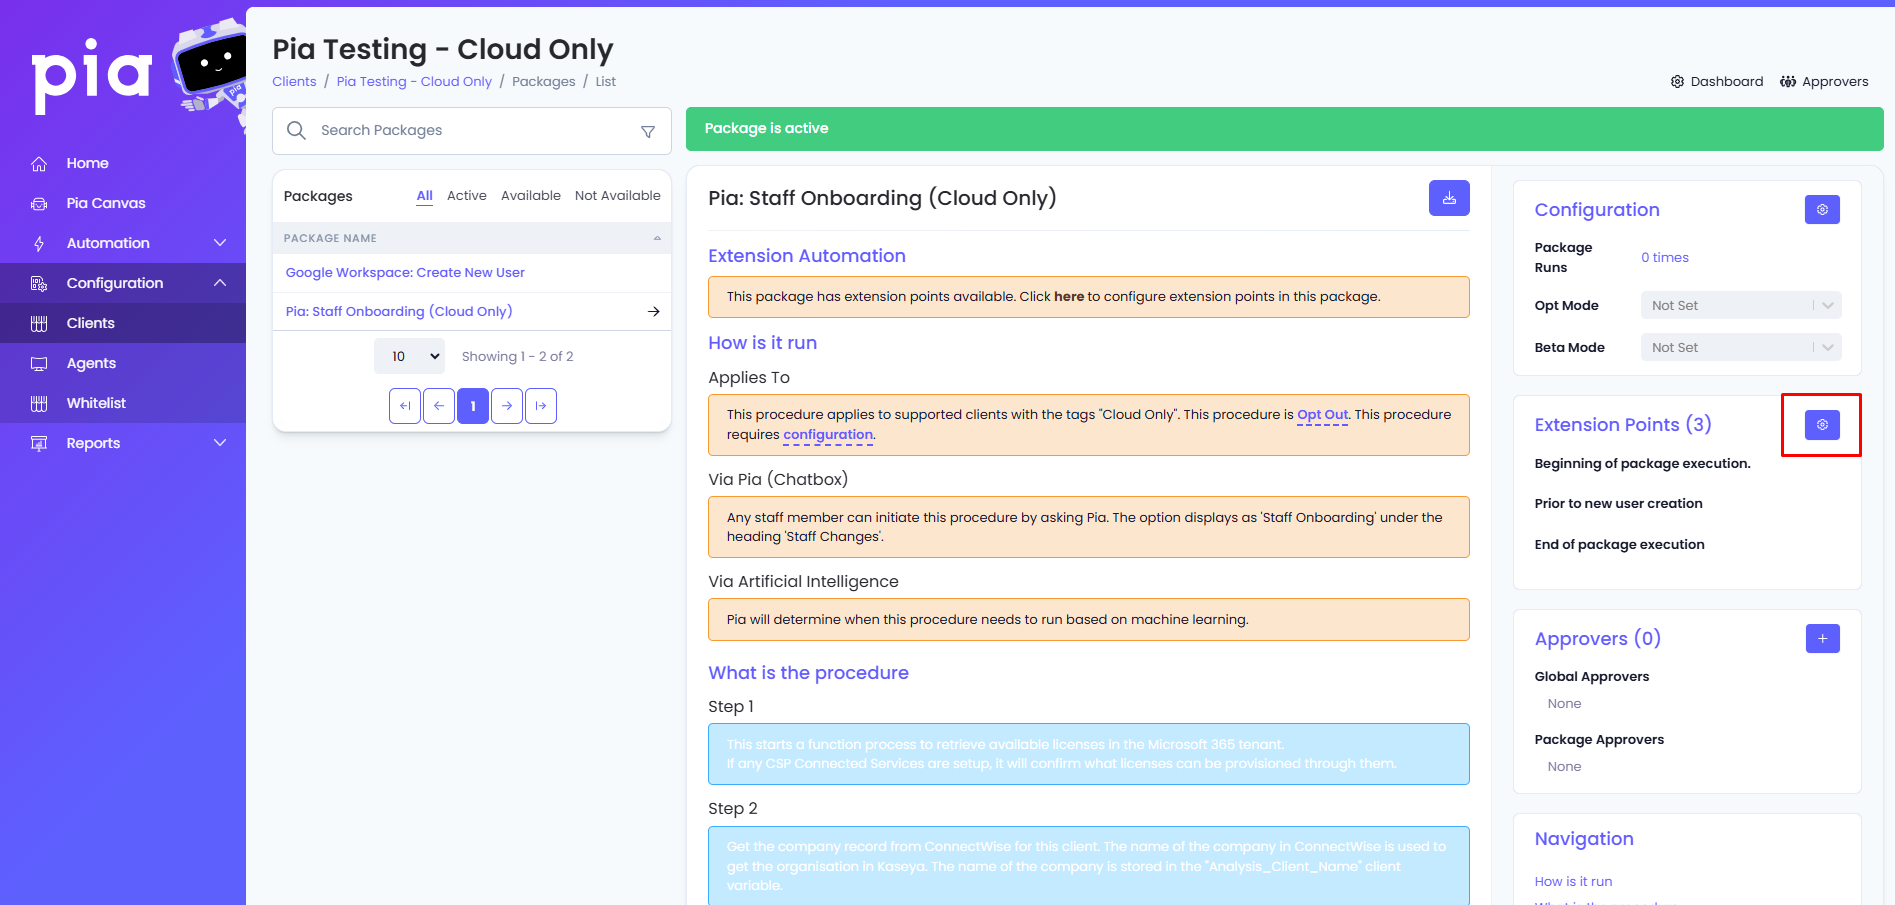This screenshot has height=905, width=1895.
Task: Click the Clients breadcrumb link
Action: coord(294,82)
